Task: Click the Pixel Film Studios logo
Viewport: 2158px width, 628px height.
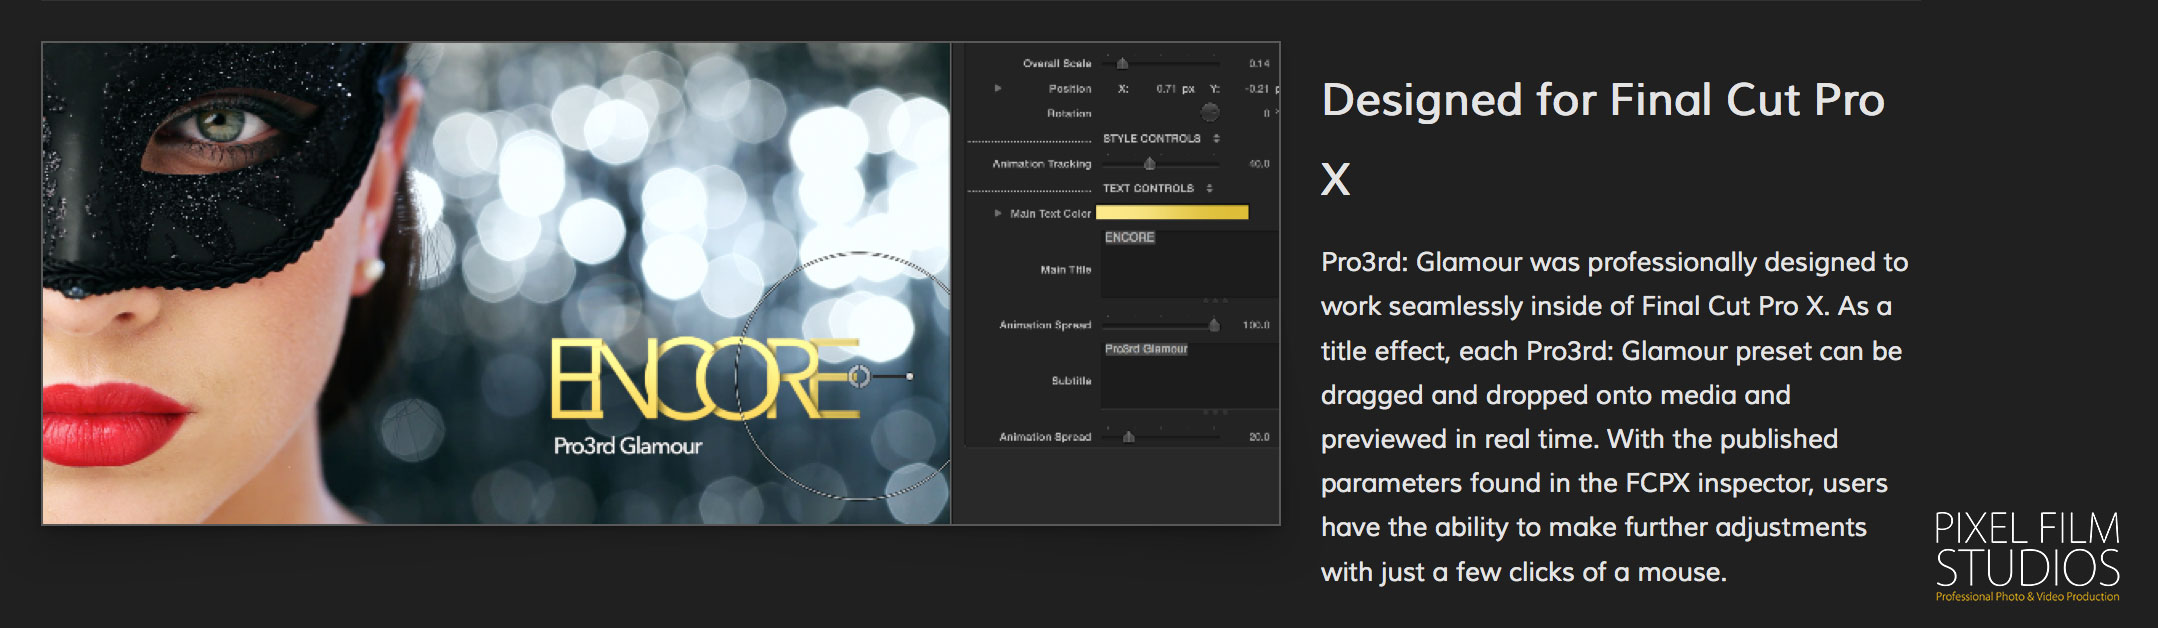Action: point(2027,557)
